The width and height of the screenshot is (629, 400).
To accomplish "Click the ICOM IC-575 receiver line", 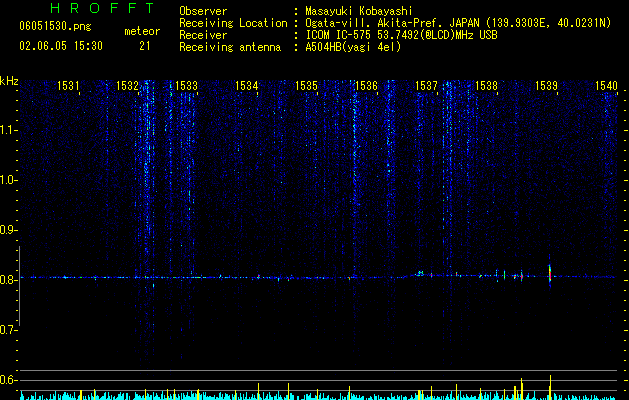I will (401, 35).
